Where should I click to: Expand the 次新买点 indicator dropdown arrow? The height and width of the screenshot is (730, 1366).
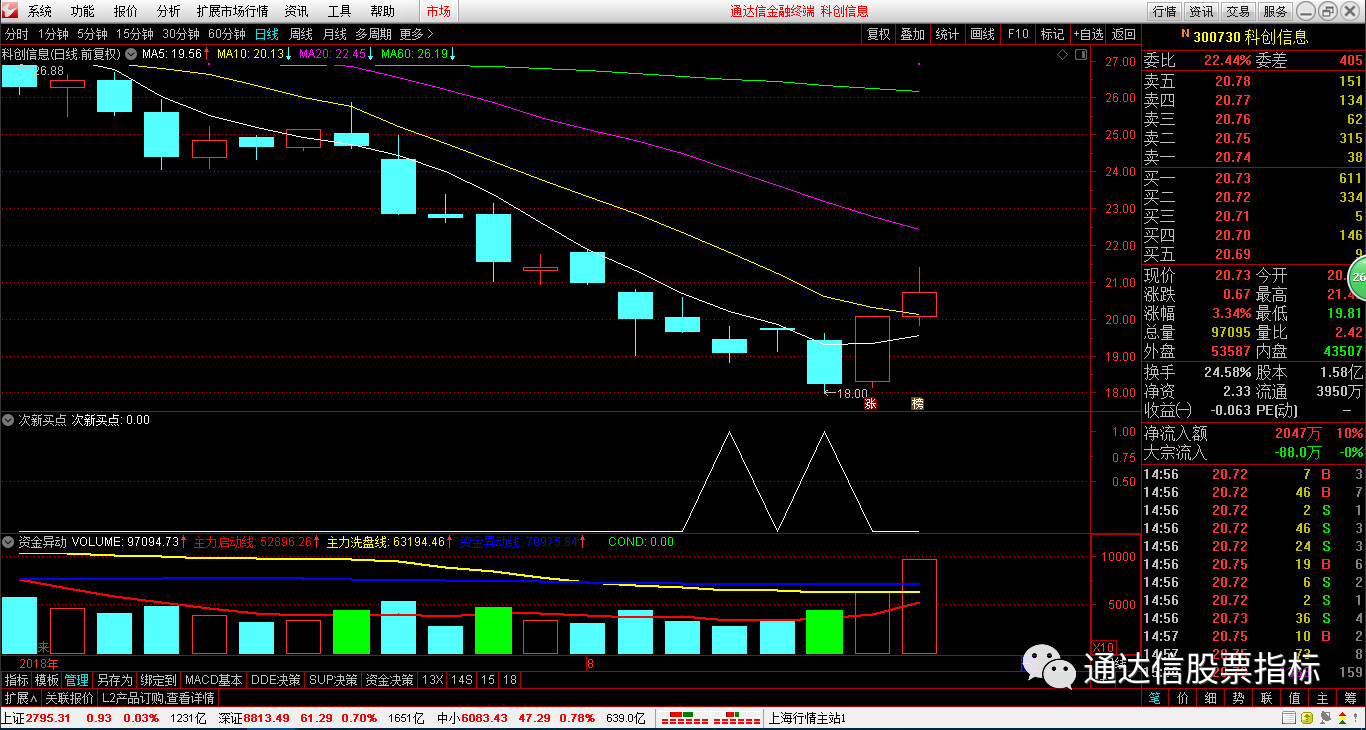8,420
